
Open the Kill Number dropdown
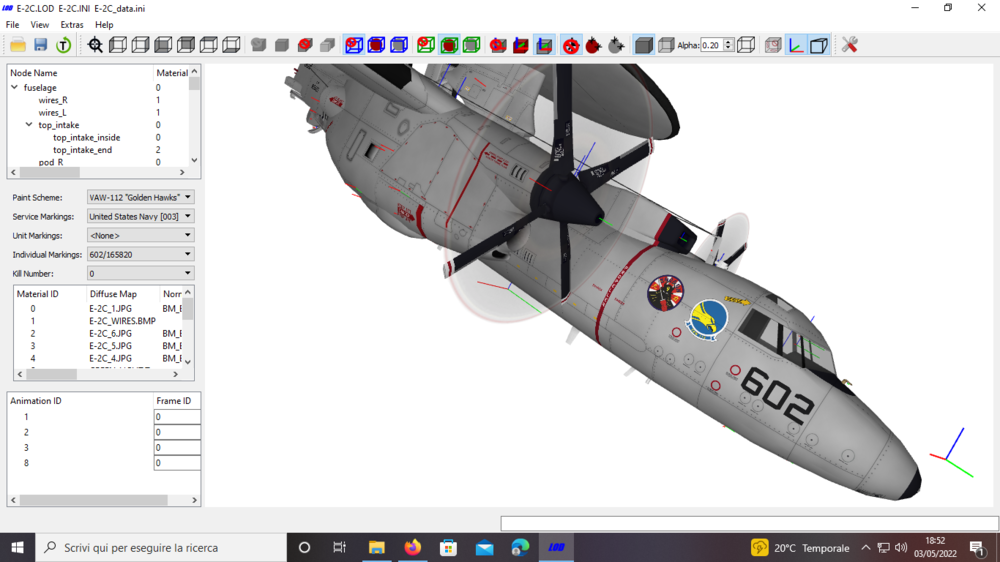(140, 273)
